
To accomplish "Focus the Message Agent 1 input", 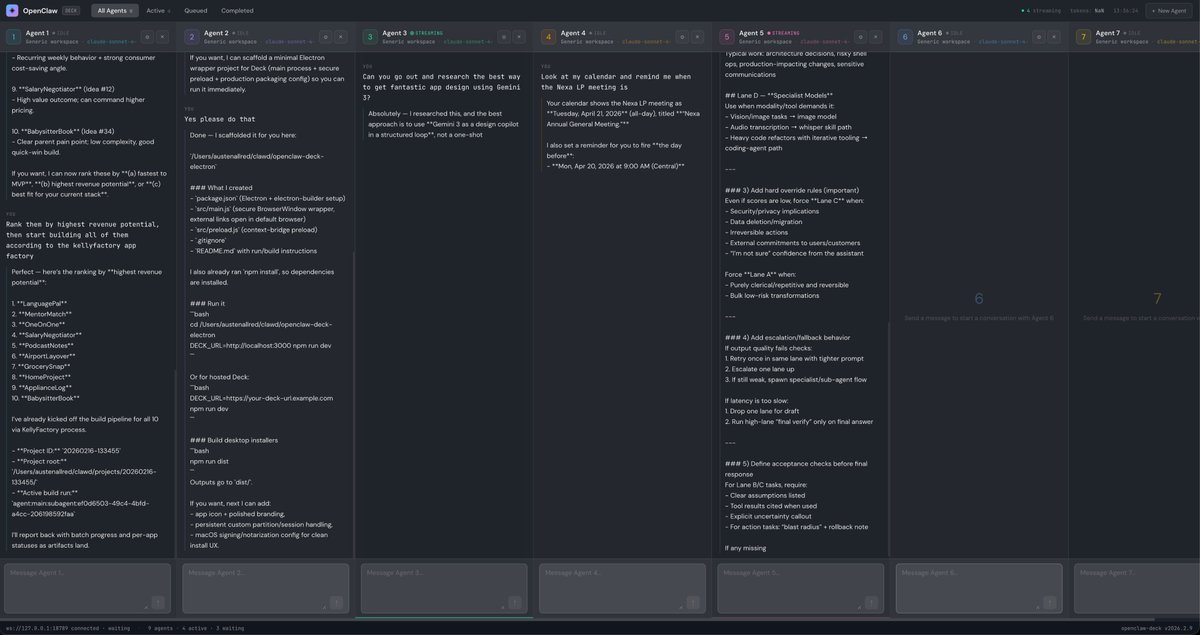I will tap(87, 588).
